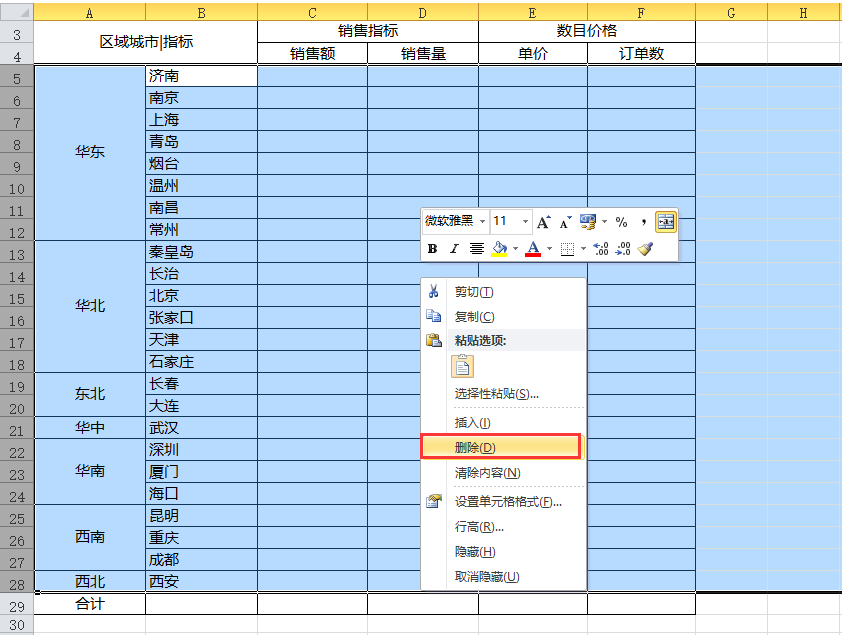Choose 清除内容(N) menu item

pyautogui.click(x=504, y=472)
